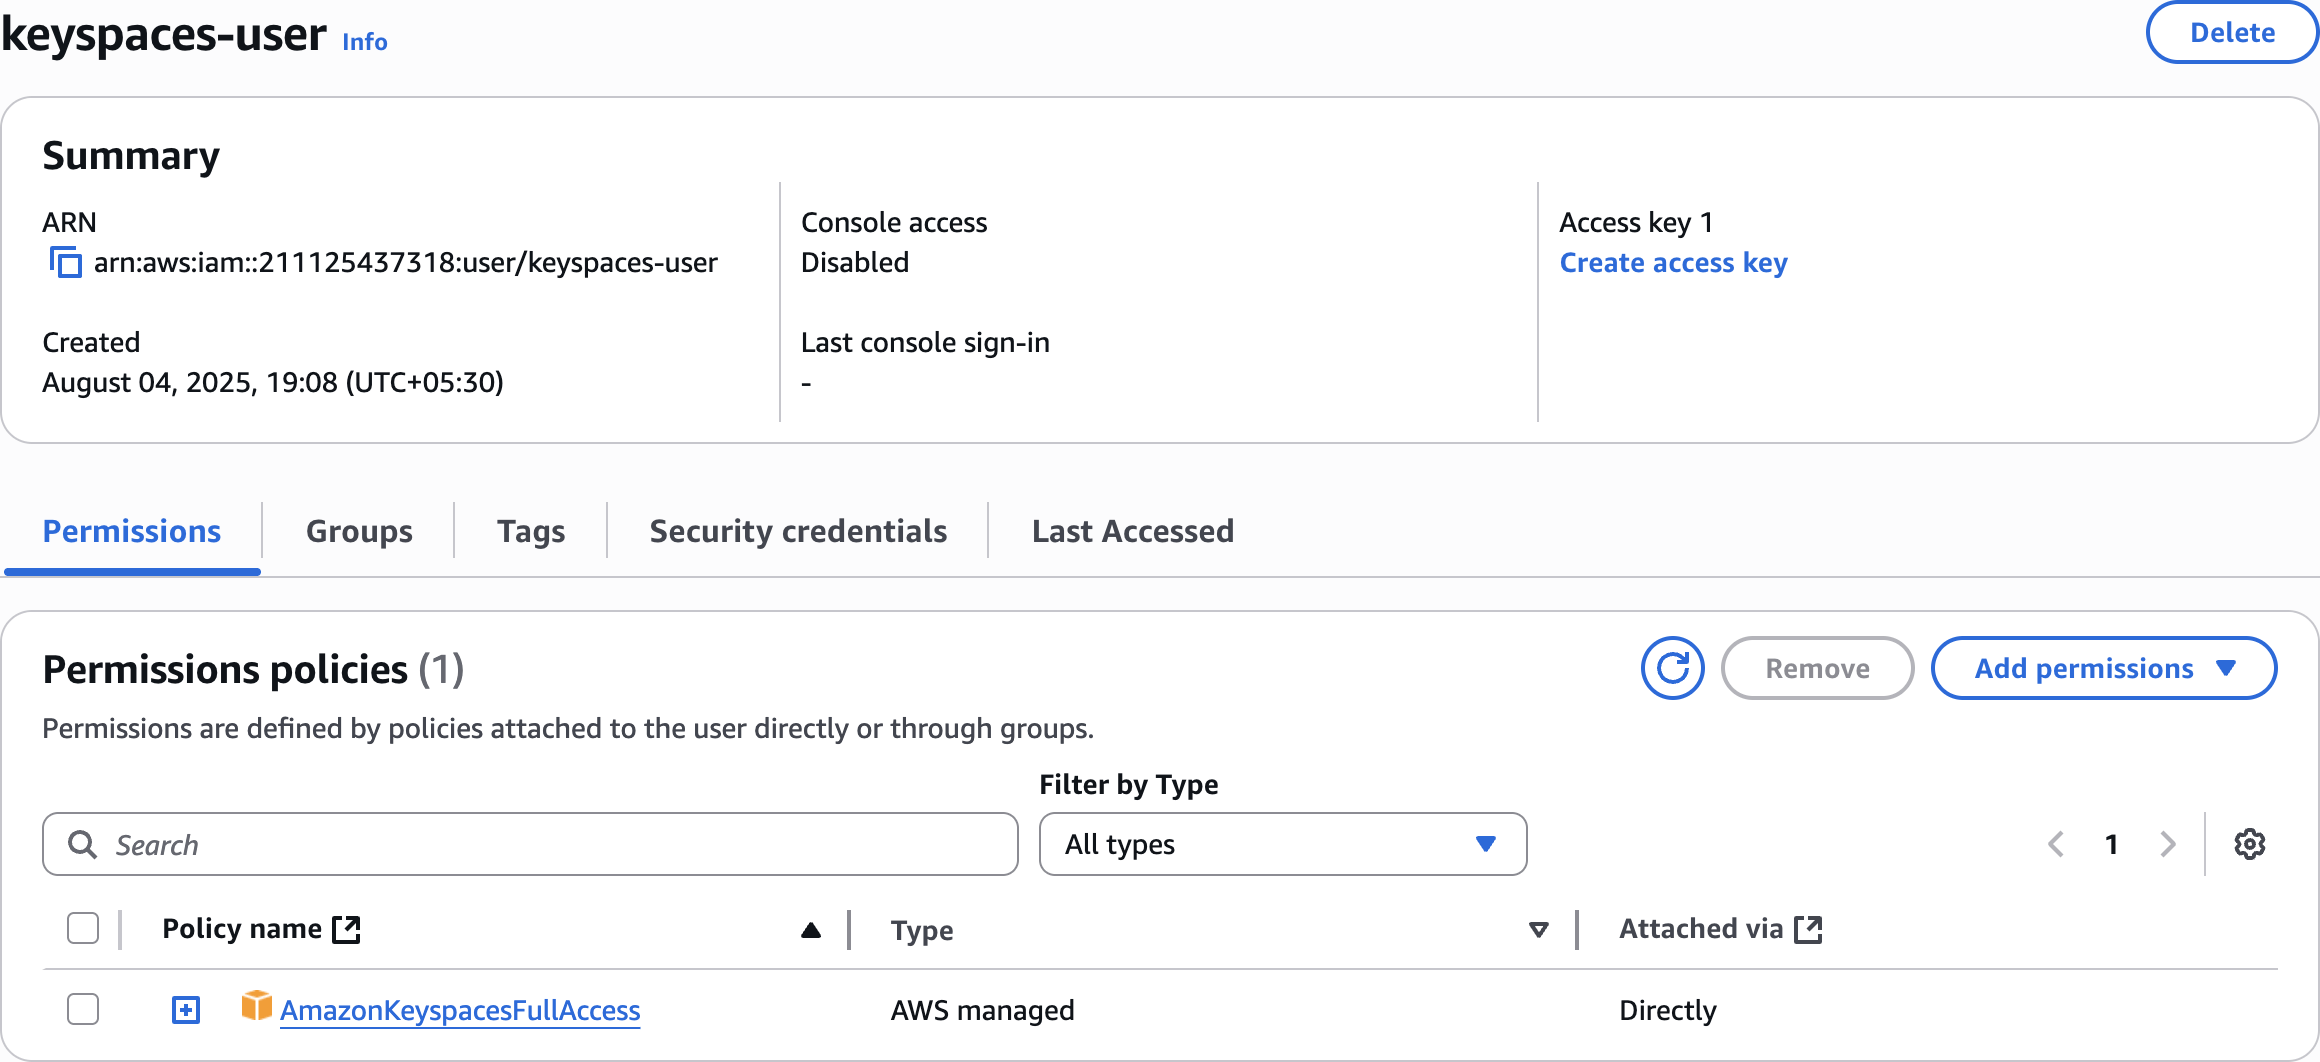Click the 'AWS managed' type cell
The width and height of the screenshot is (2320, 1062).
click(x=982, y=1010)
